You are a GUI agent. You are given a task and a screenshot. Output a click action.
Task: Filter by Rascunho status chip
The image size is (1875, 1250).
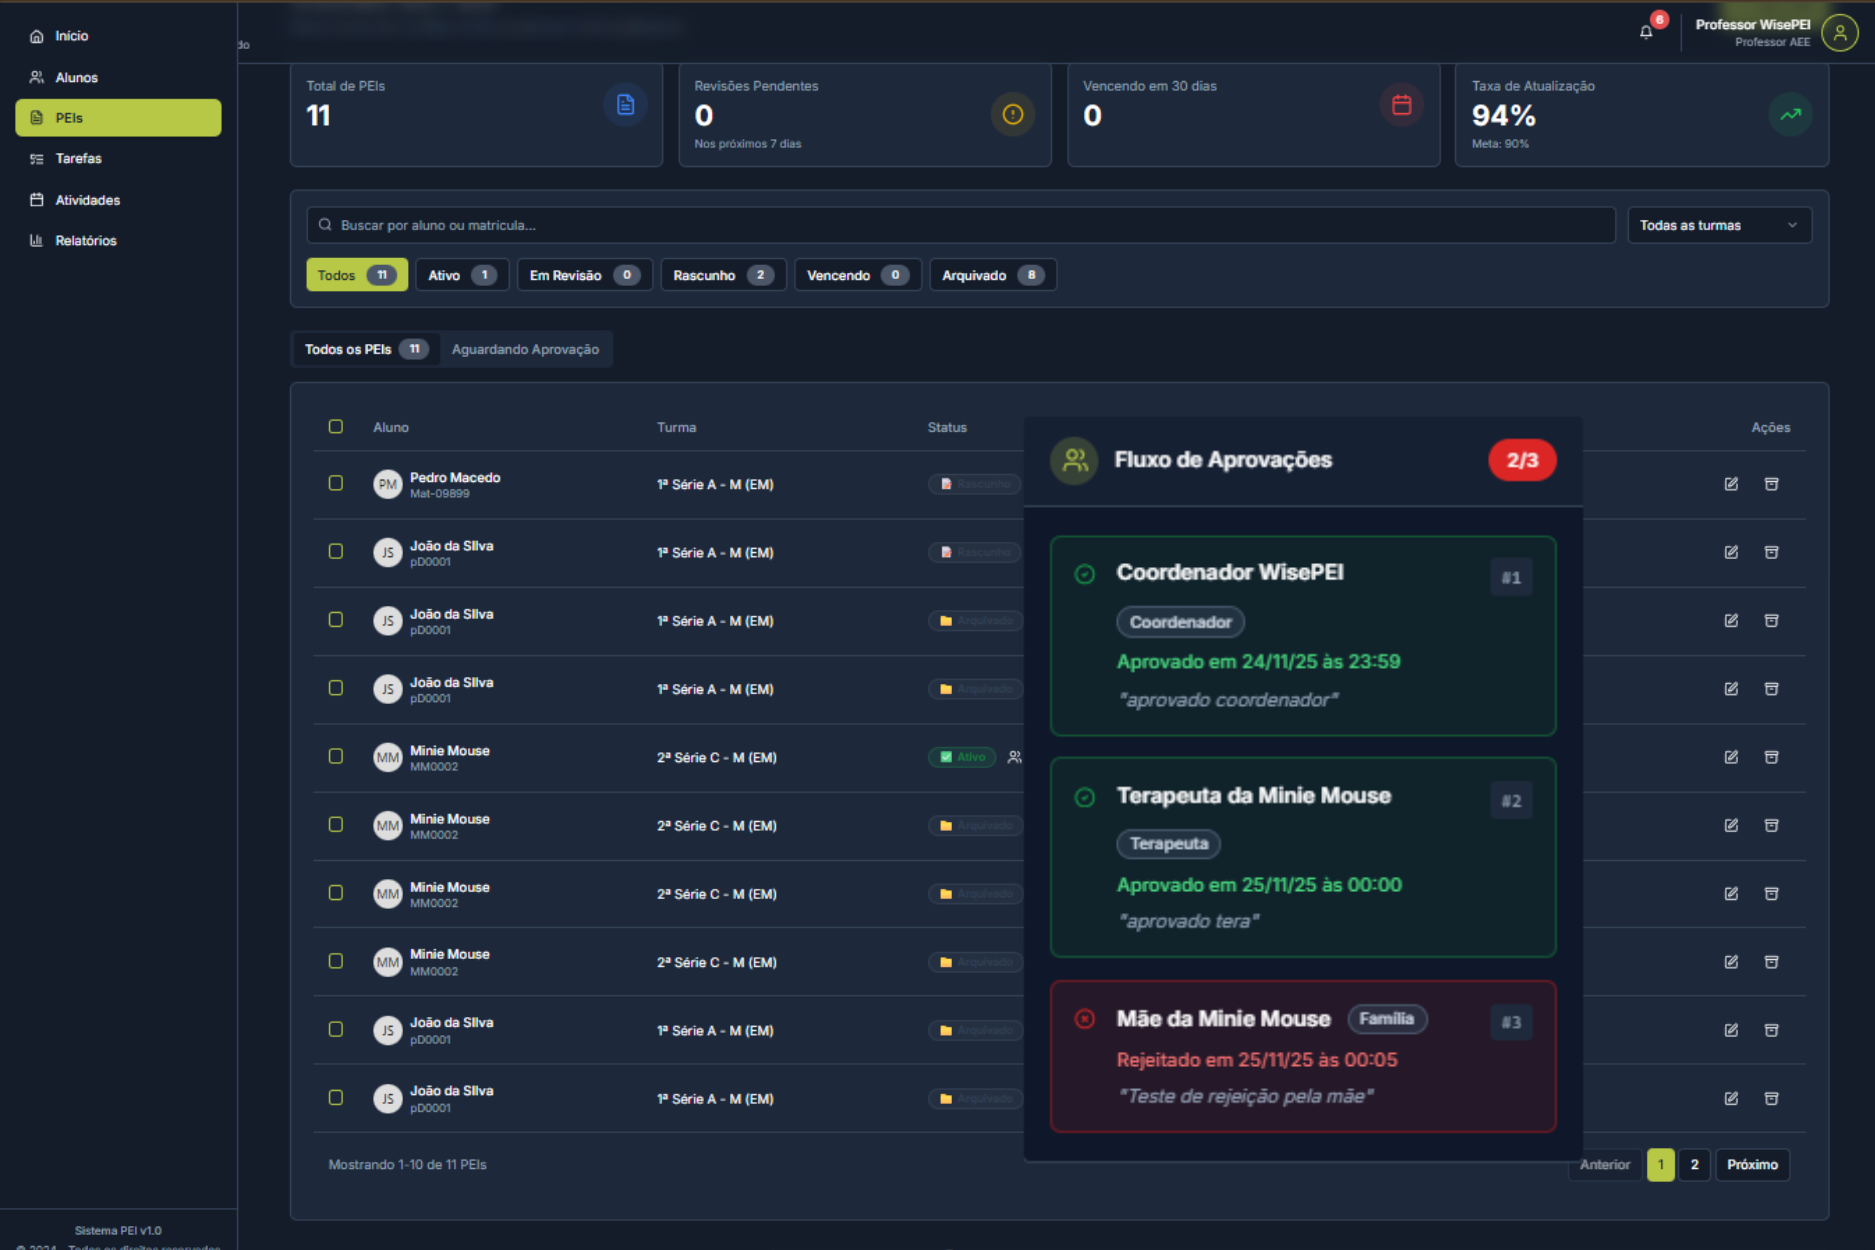pos(722,275)
